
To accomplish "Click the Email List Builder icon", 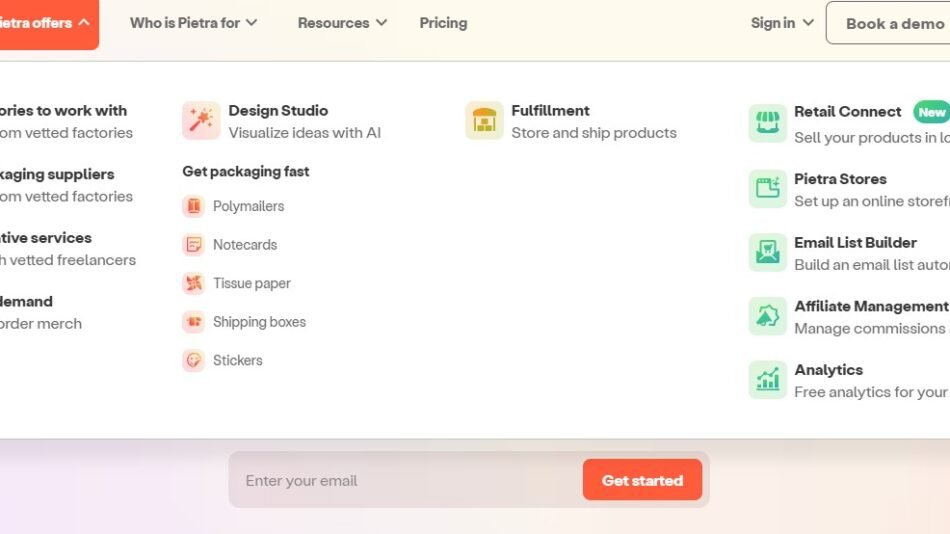I will (x=767, y=252).
